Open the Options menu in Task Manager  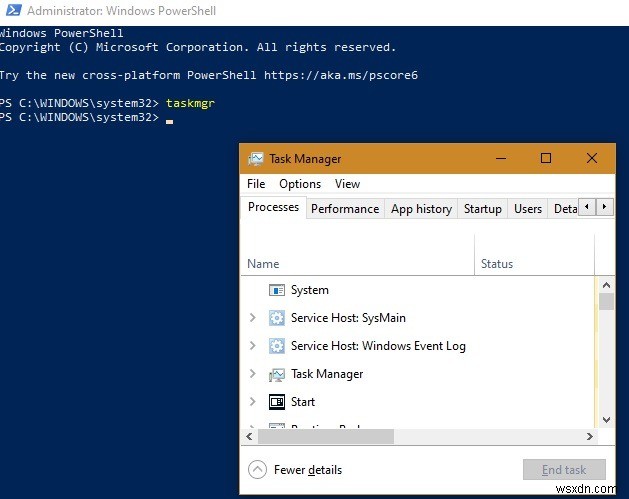click(300, 184)
